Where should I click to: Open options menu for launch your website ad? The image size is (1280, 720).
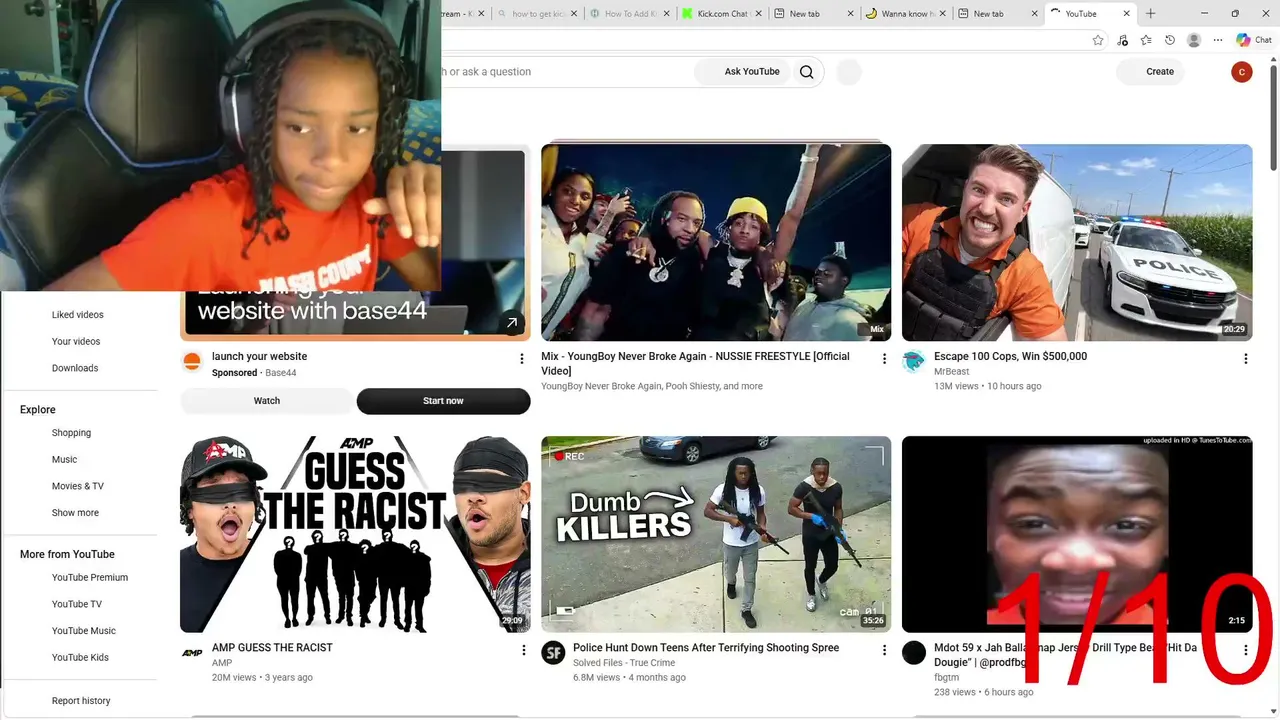[x=521, y=359]
